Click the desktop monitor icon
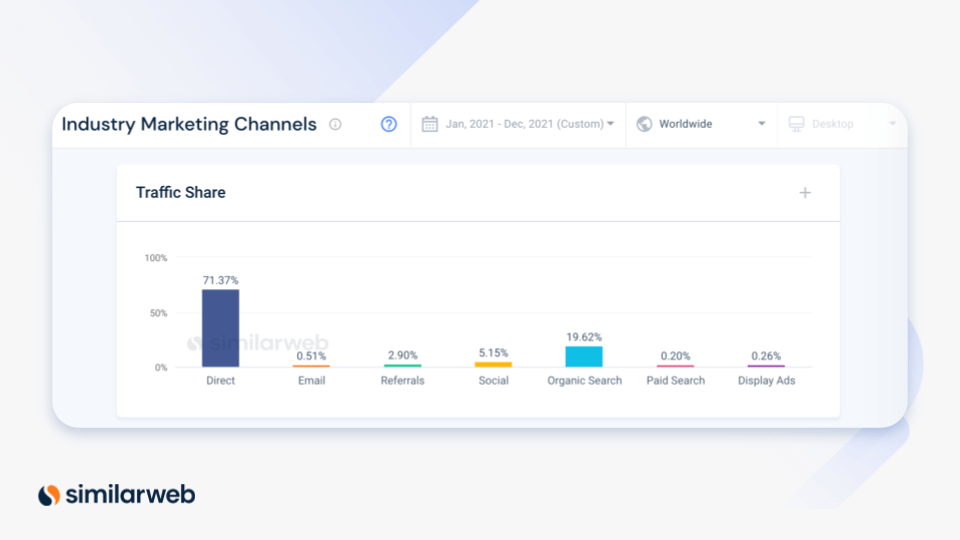The height and width of the screenshot is (540, 960). (x=796, y=125)
